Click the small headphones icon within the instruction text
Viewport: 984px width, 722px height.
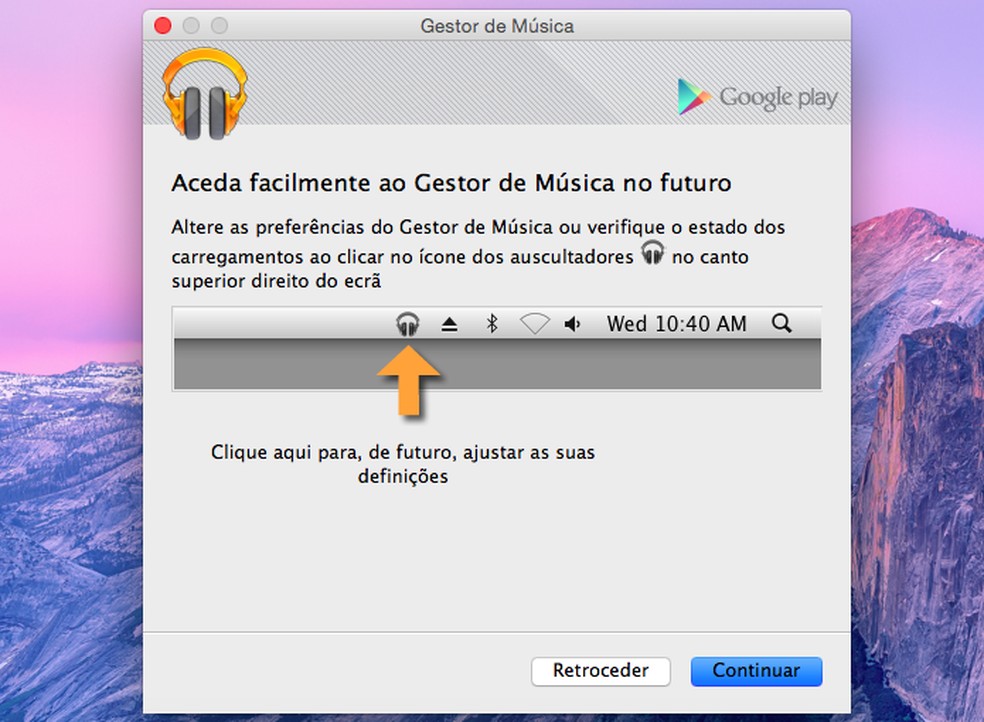click(x=653, y=252)
